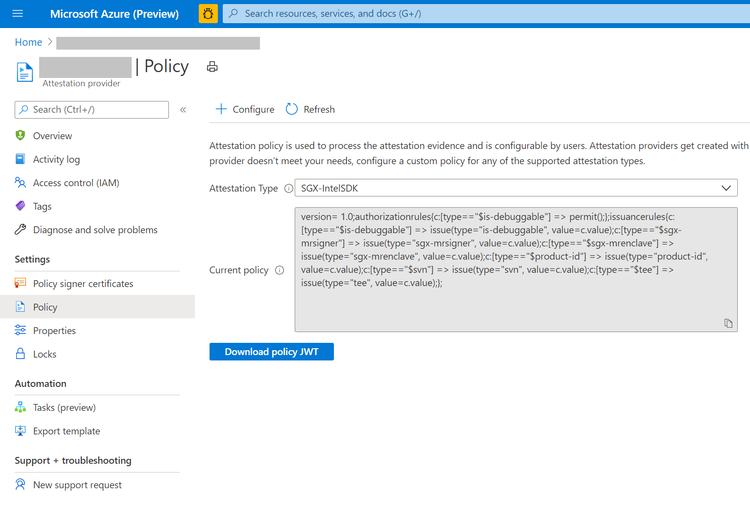Select Access control (IAM)

coord(76,183)
